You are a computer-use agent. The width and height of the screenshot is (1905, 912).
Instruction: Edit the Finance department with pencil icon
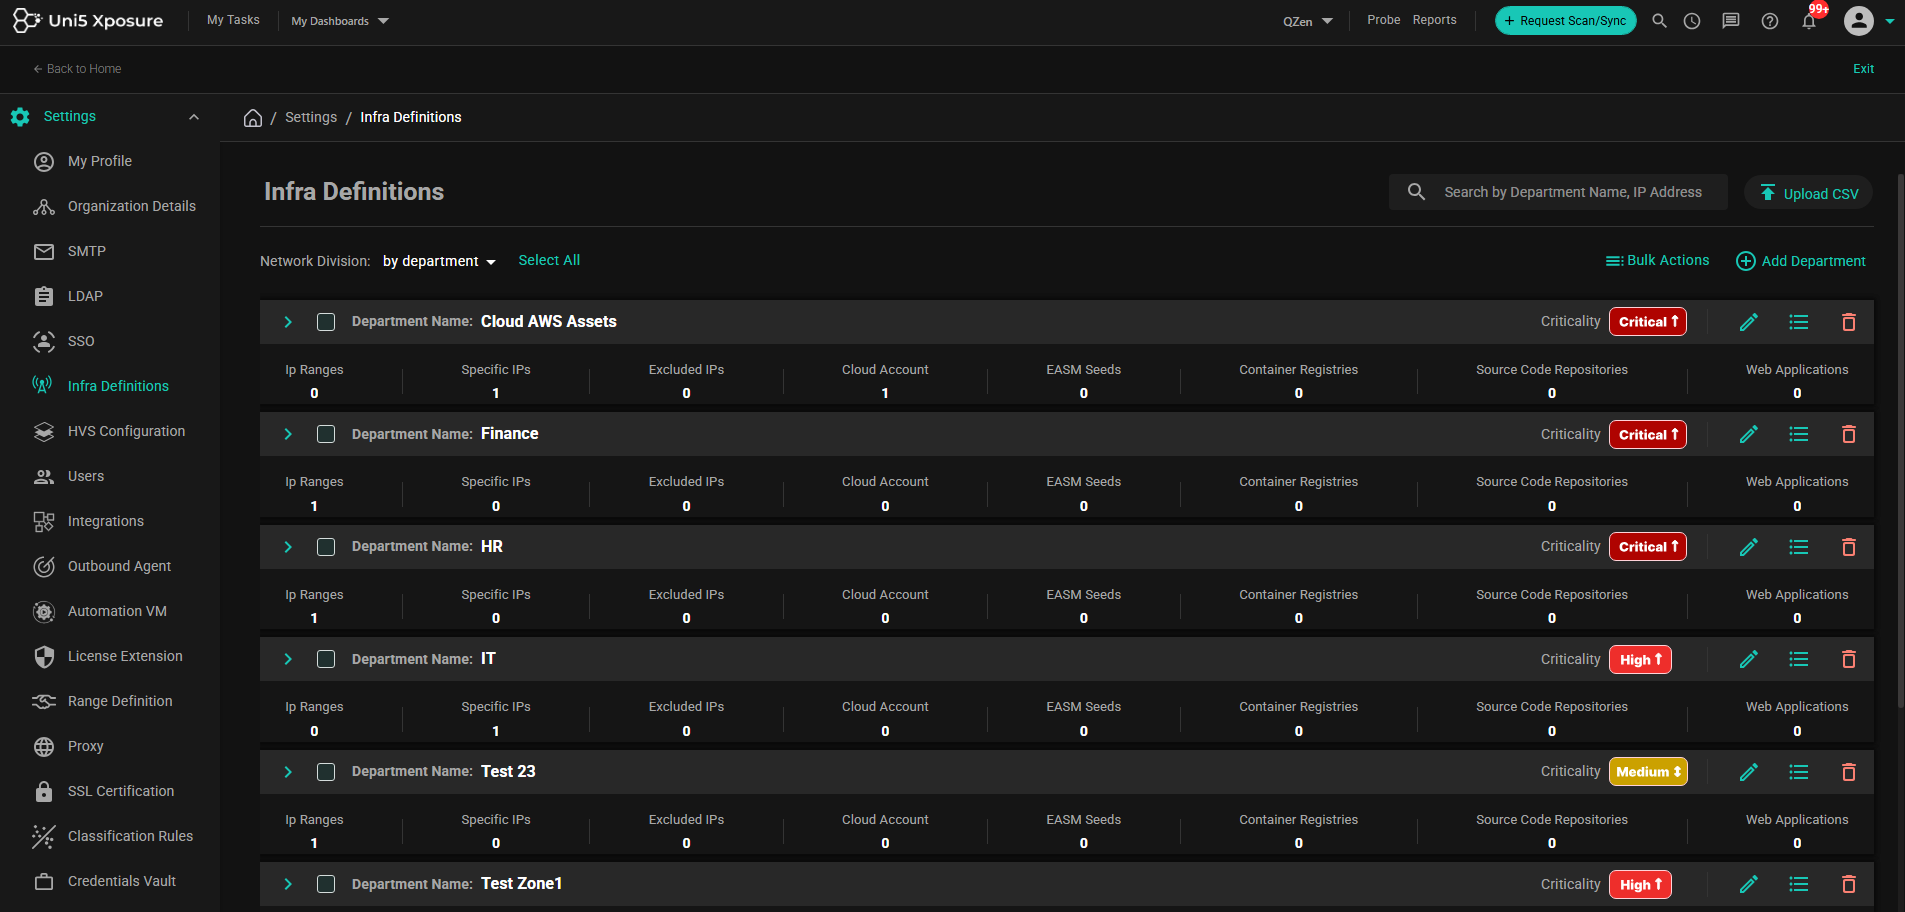pos(1748,434)
